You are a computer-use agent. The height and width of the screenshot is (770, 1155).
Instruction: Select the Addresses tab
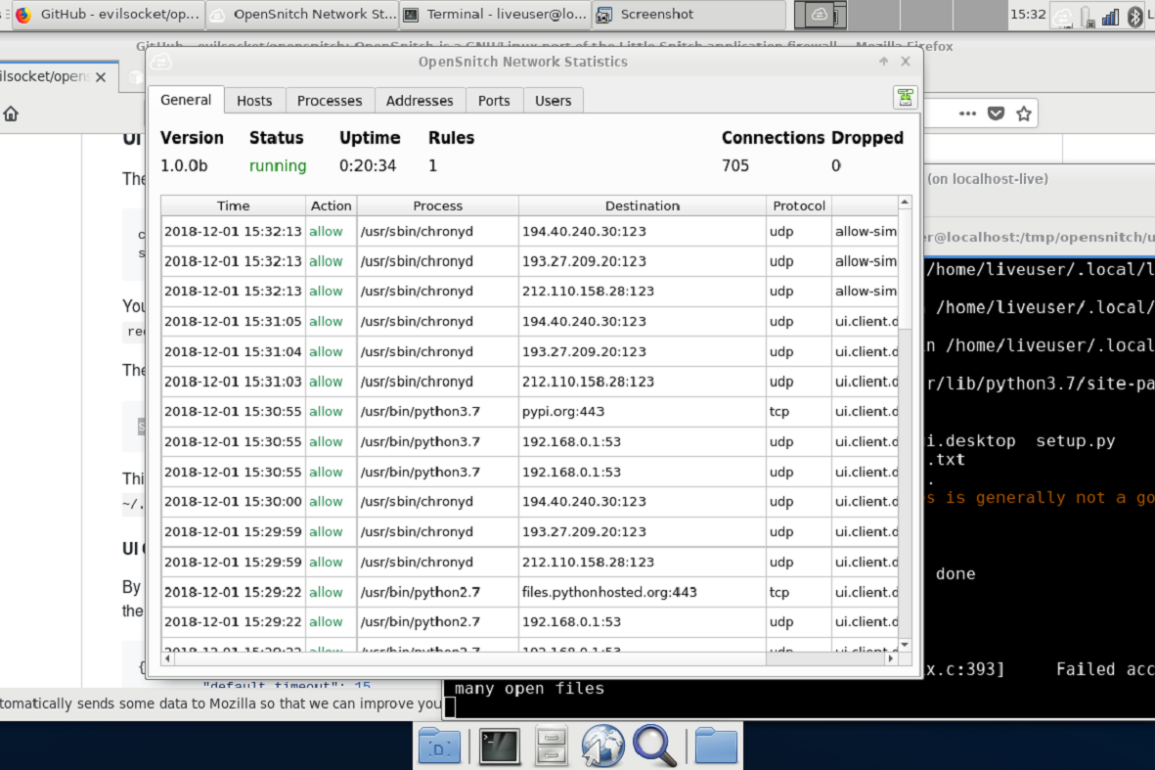tap(419, 101)
